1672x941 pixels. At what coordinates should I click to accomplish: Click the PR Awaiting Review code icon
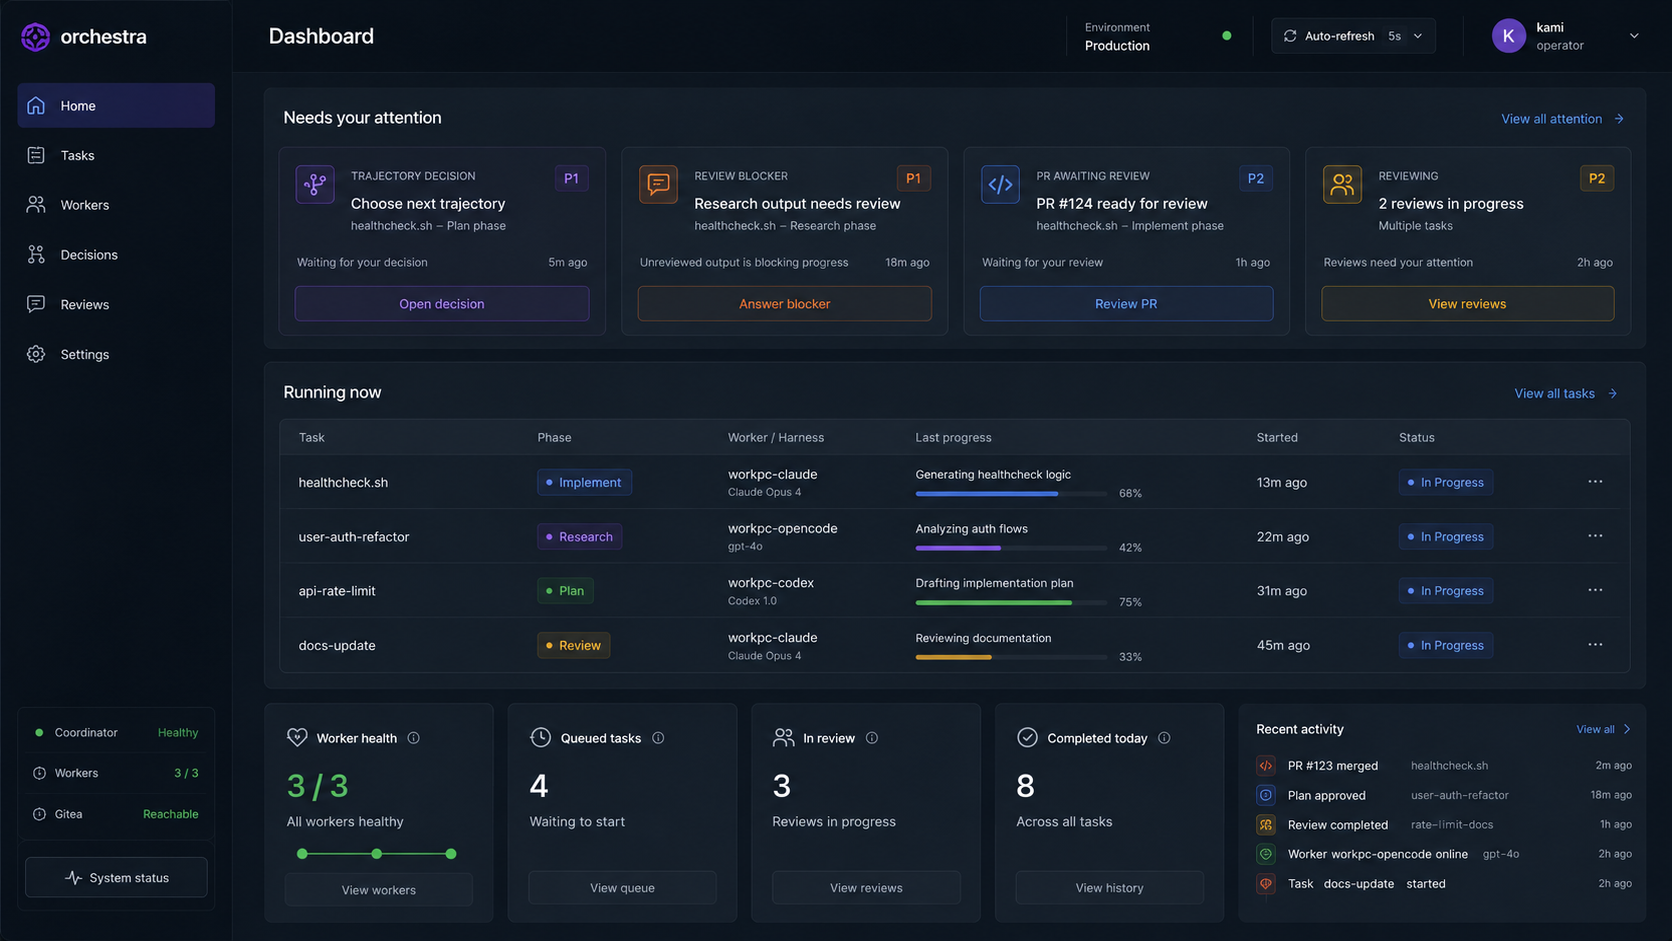click(x=1000, y=185)
